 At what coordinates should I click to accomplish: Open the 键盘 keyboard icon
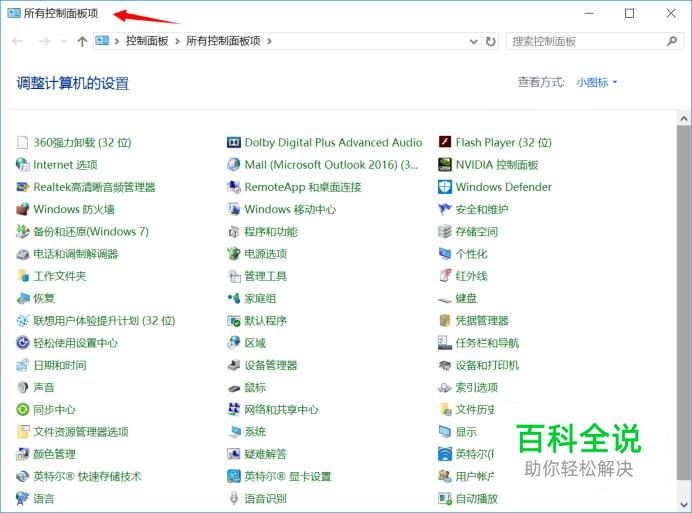pos(444,299)
